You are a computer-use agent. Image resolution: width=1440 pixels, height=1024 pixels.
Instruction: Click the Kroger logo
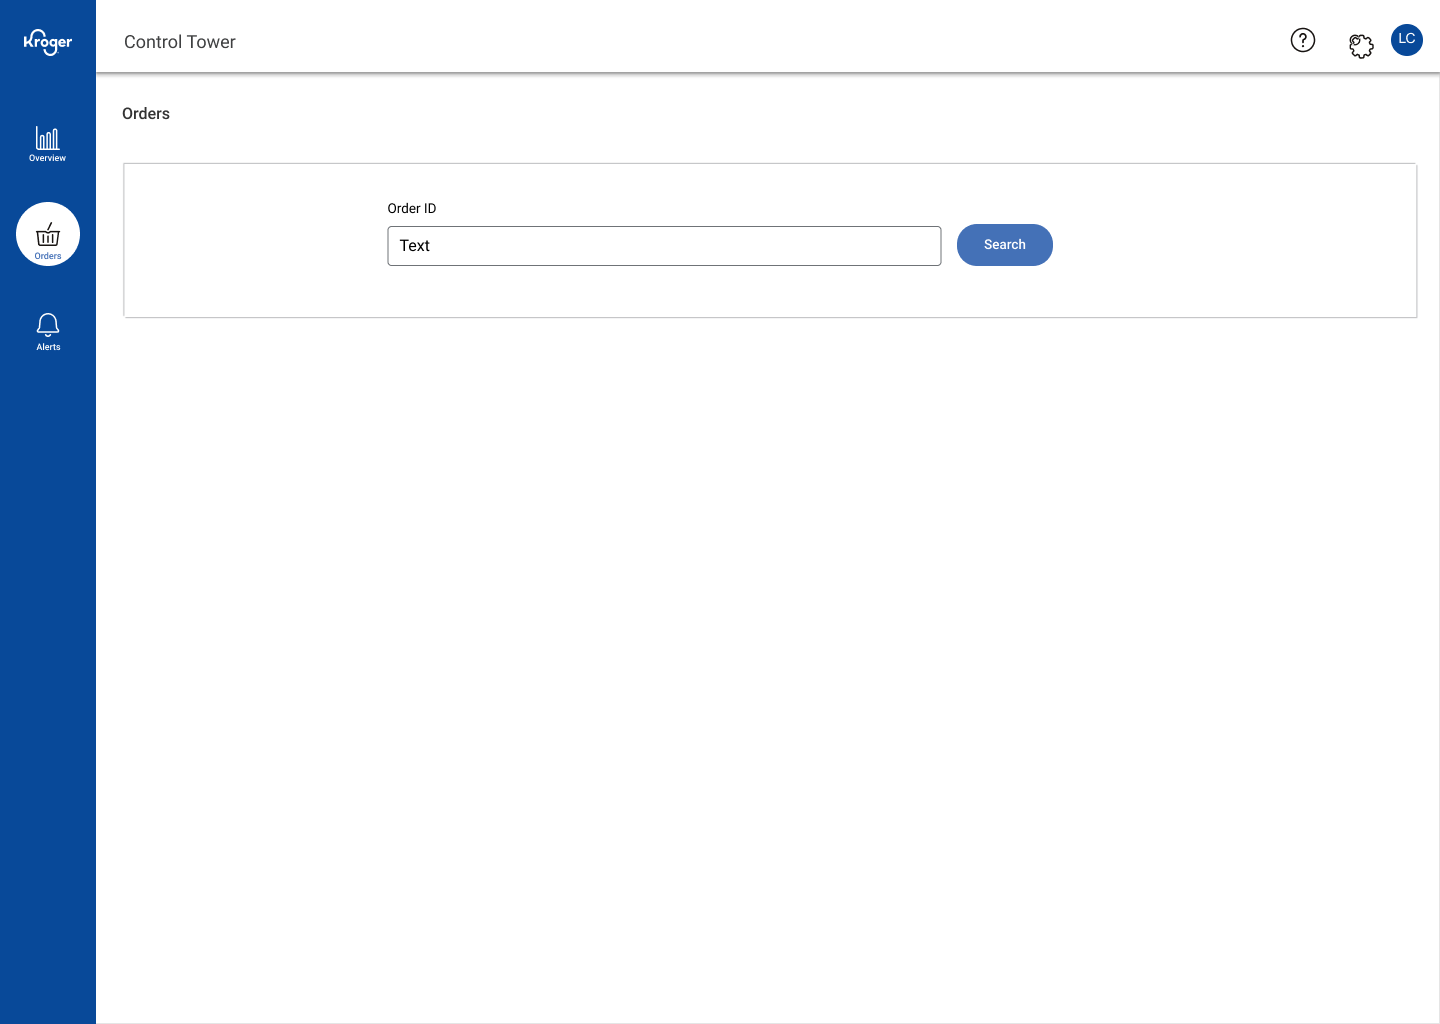pyautogui.click(x=48, y=42)
